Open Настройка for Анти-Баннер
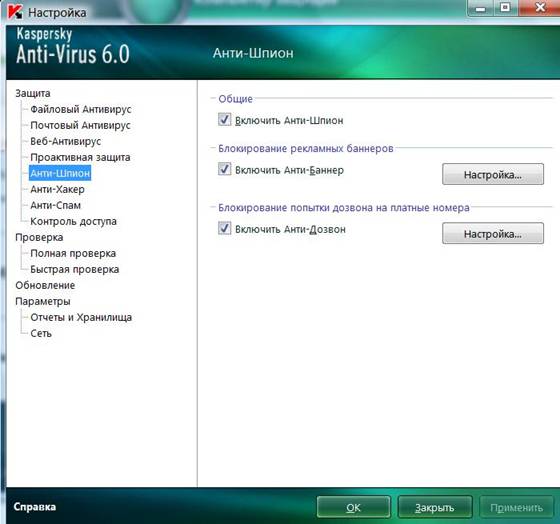This screenshot has width=560, height=524. click(x=493, y=174)
